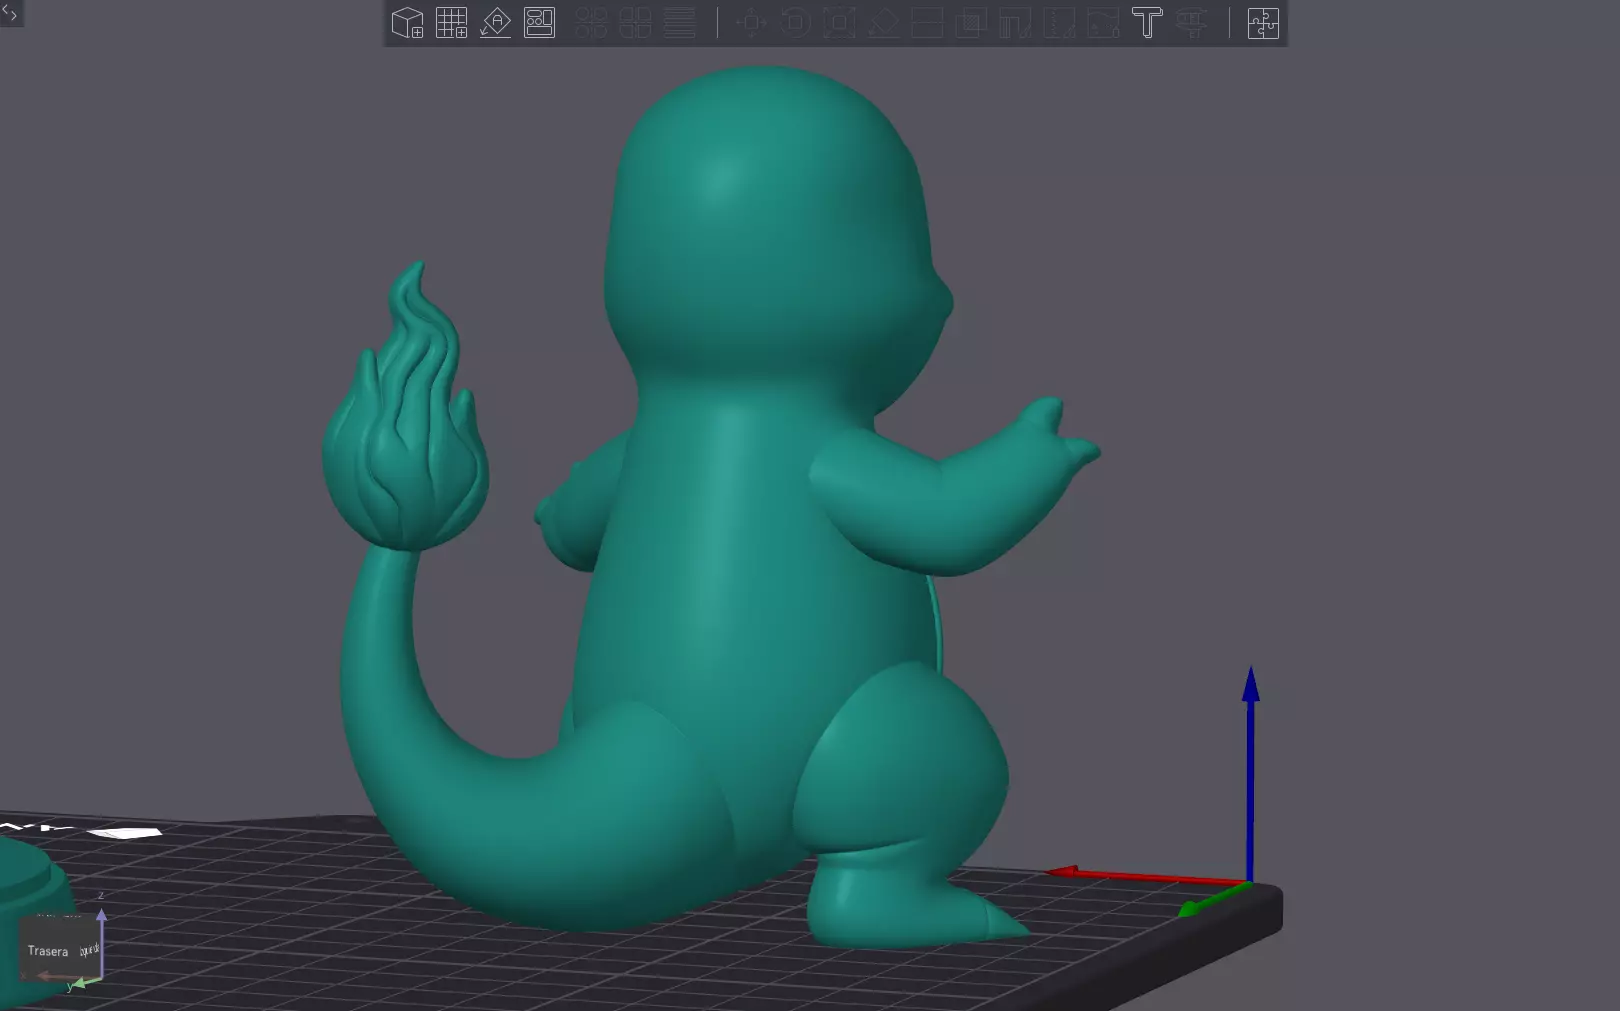Select the Seam painting tool
This screenshot has height=1011, width=1620.
1059,22
